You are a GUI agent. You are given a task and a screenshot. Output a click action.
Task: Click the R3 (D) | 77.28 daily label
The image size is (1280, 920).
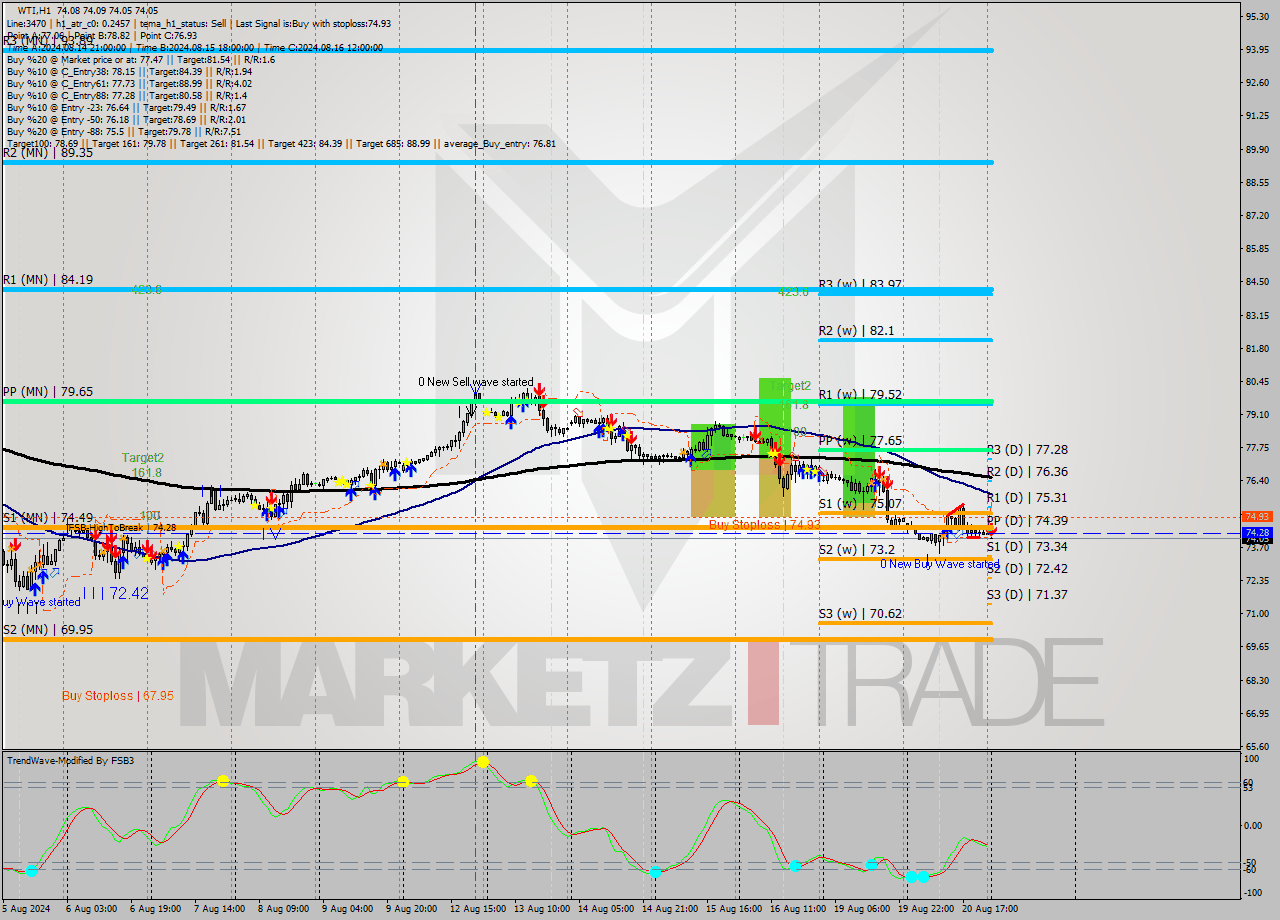coord(1027,450)
